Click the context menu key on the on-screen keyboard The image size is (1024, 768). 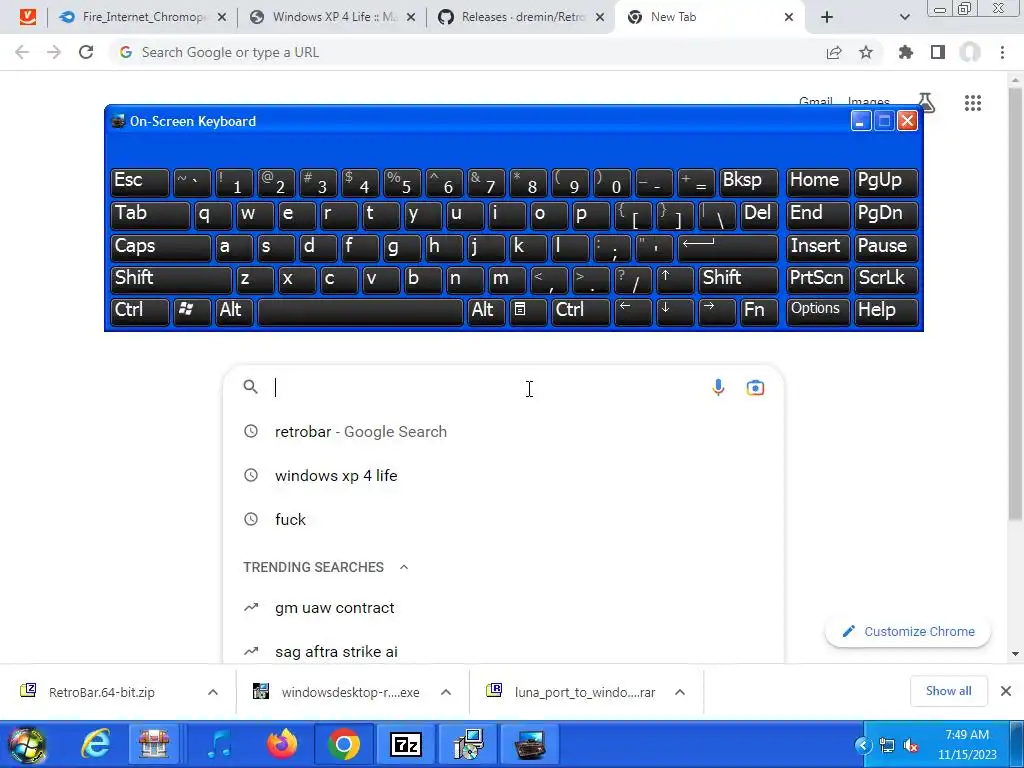[x=527, y=312]
